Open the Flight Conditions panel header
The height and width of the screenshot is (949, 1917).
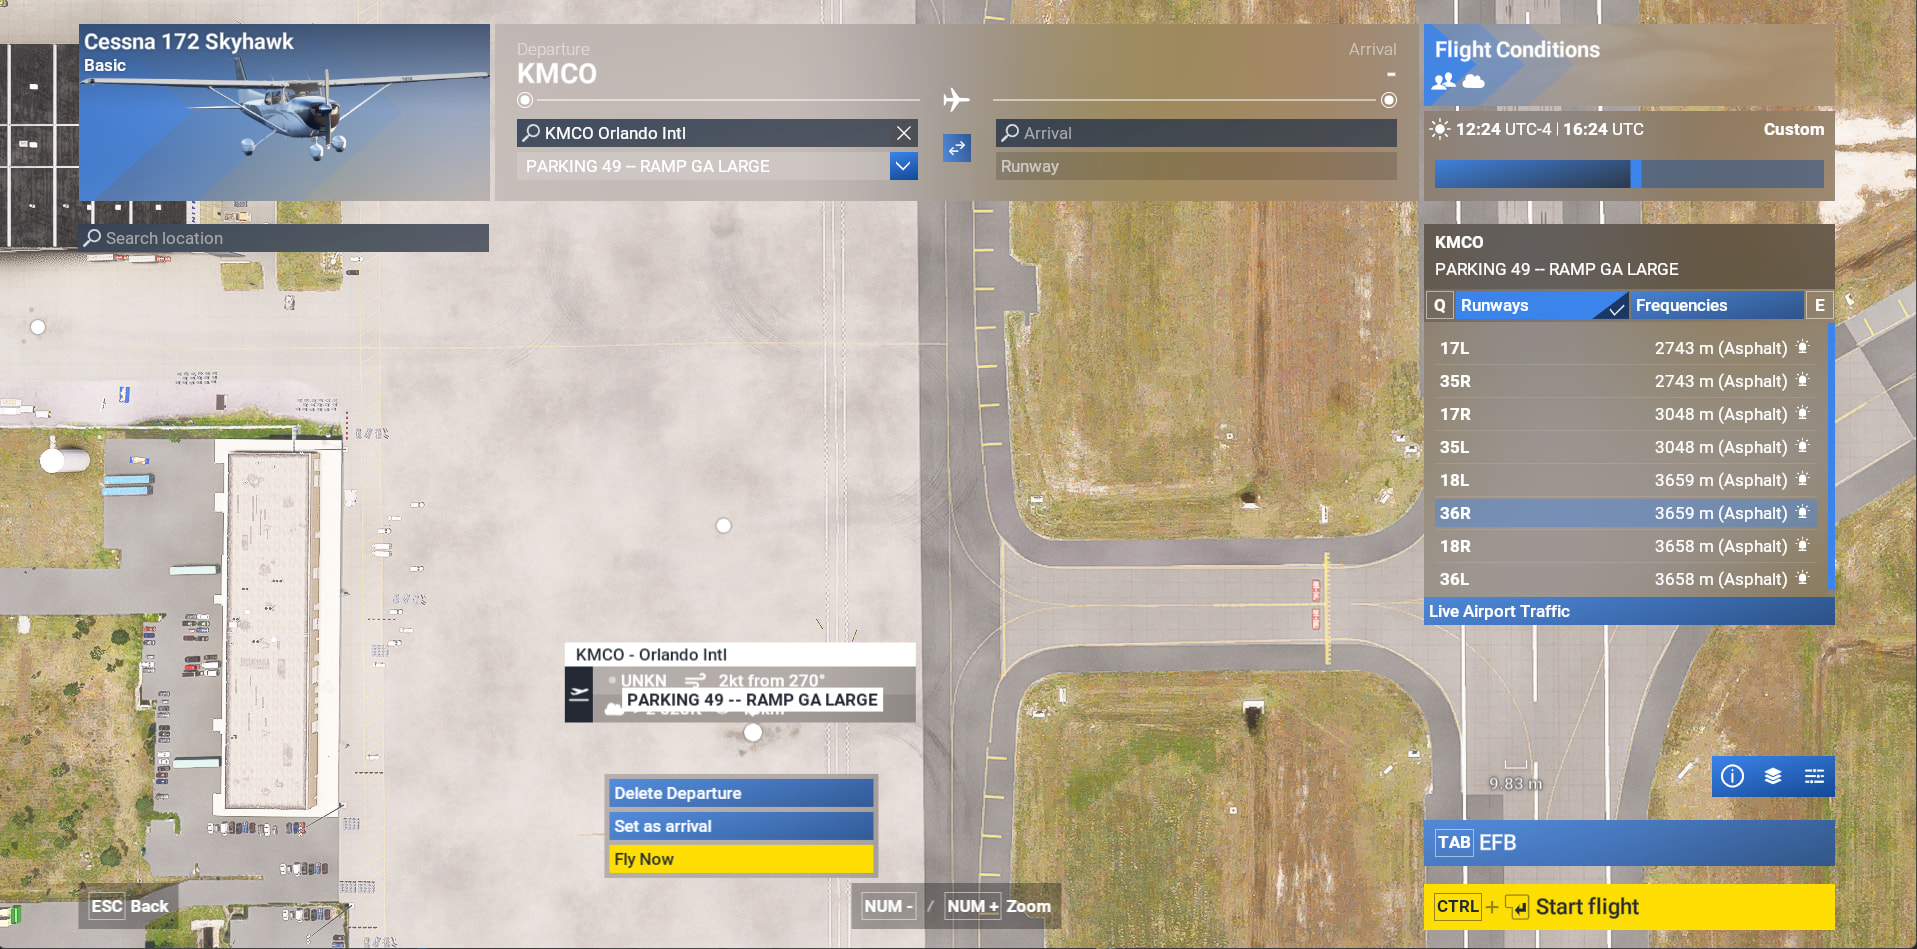(x=1630, y=65)
